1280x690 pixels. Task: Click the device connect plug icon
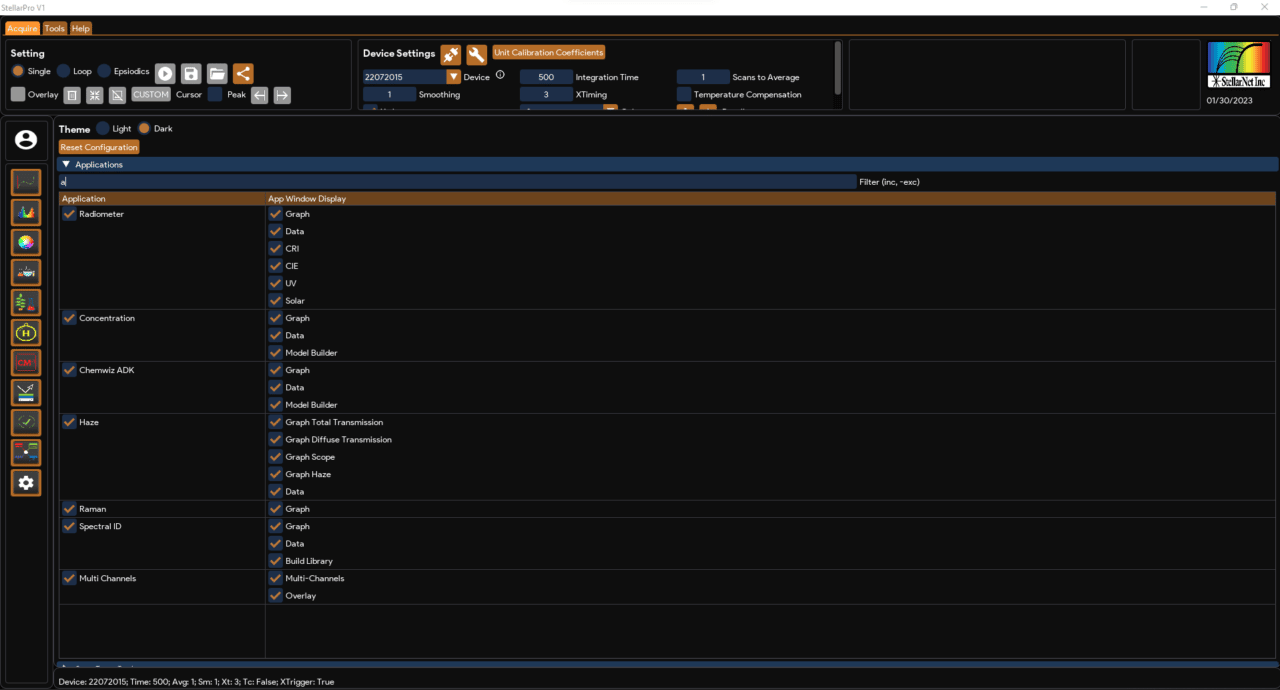[x=449, y=53]
